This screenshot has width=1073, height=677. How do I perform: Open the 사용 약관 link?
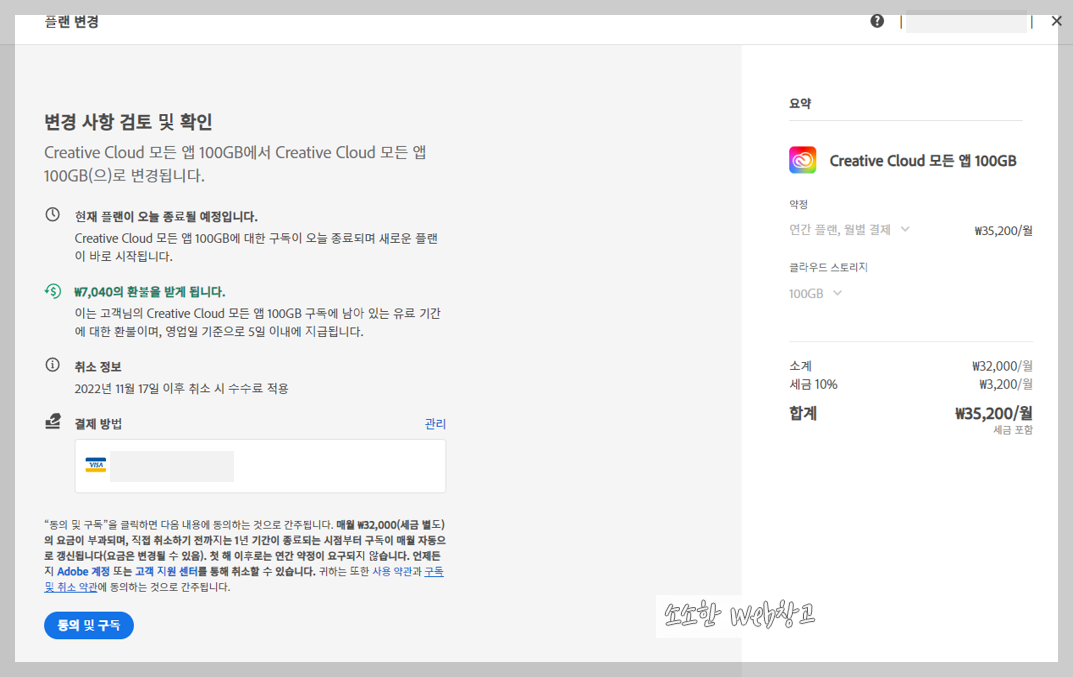pyautogui.click(x=391, y=571)
